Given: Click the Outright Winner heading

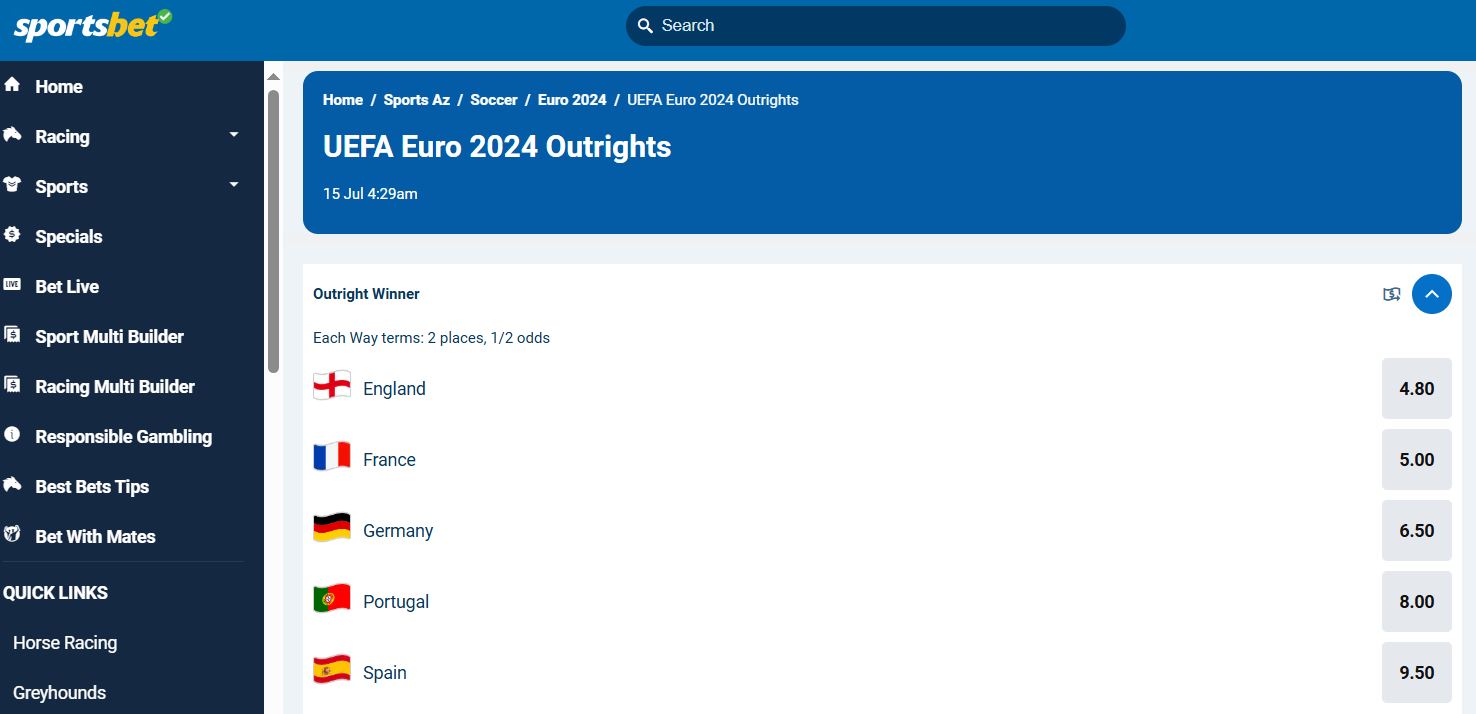Looking at the screenshot, I should coord(366,294).
